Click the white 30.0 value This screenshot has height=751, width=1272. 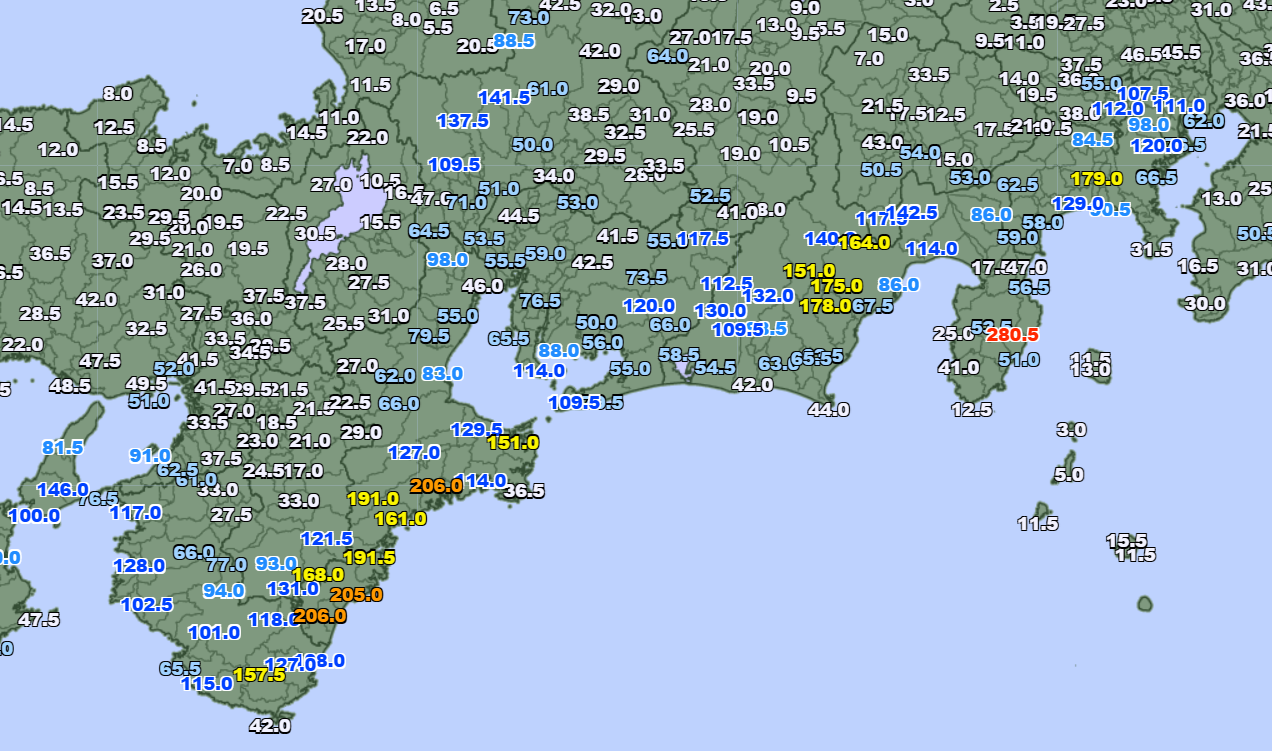pos(1205,303)
